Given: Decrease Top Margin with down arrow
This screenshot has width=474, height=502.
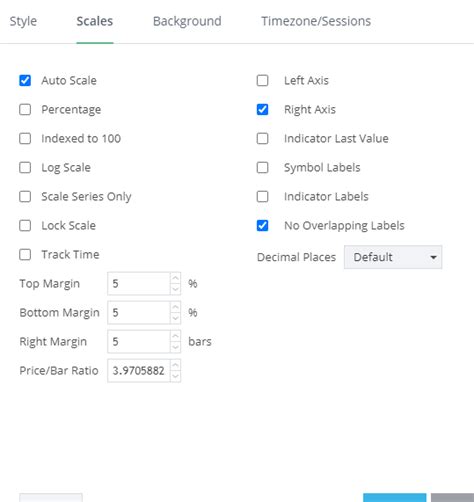Looking at the screenshot, I should 175,289.
